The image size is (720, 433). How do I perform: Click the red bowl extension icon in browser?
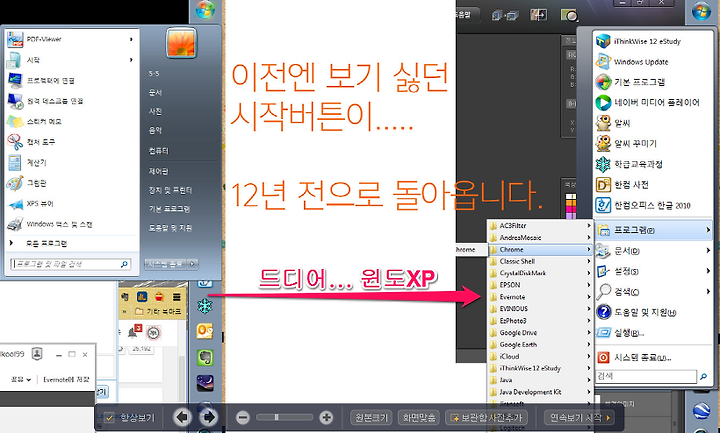159,297
